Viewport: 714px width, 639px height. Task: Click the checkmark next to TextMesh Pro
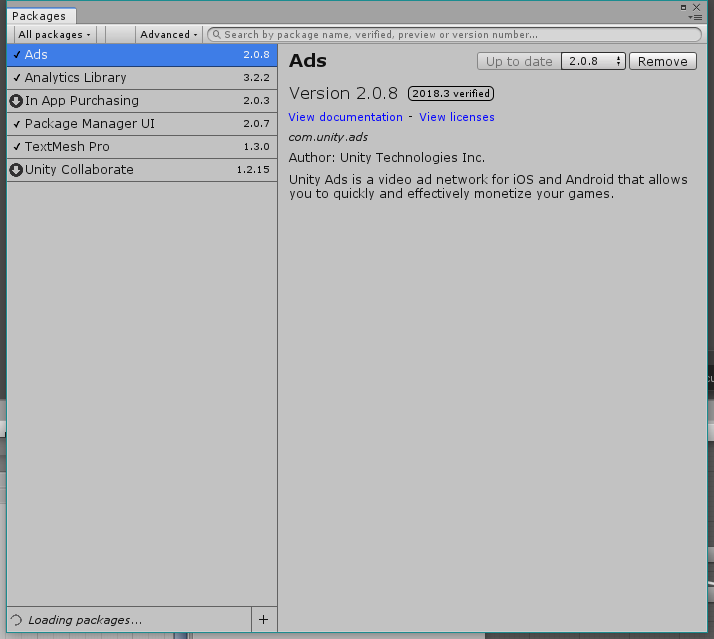pos(17,147)
